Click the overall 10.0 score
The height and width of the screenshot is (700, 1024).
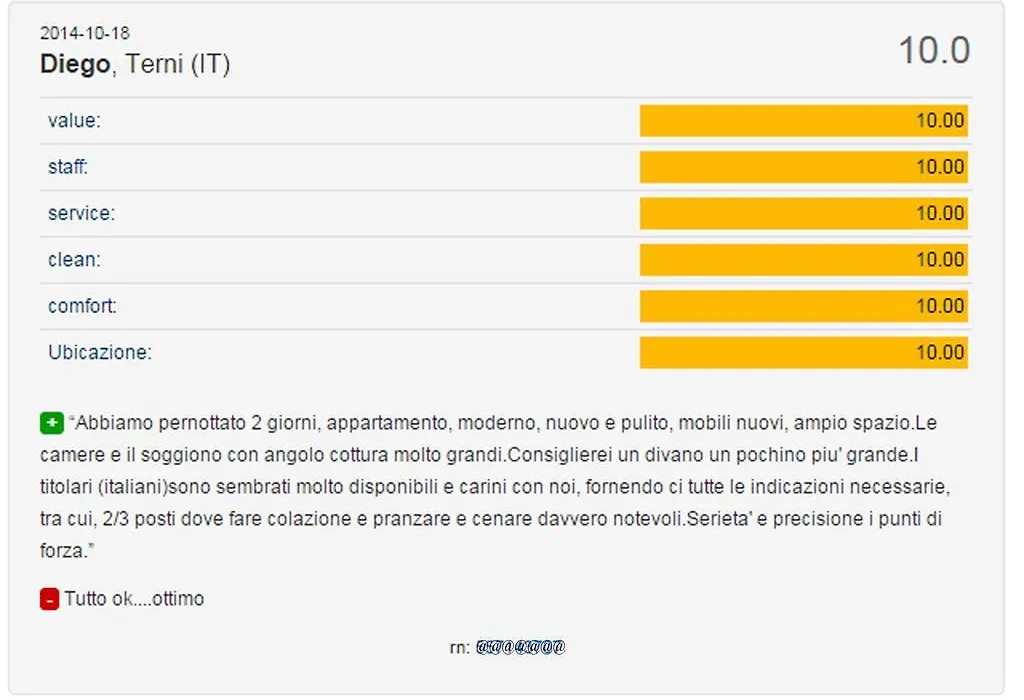click(x=935, y=50)
